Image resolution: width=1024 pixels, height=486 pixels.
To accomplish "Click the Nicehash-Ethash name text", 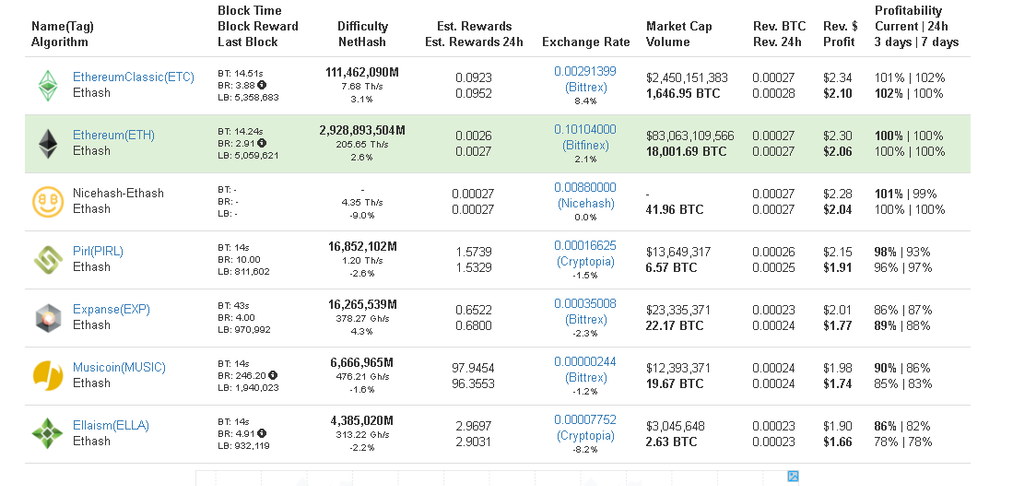I will point(118,193).
